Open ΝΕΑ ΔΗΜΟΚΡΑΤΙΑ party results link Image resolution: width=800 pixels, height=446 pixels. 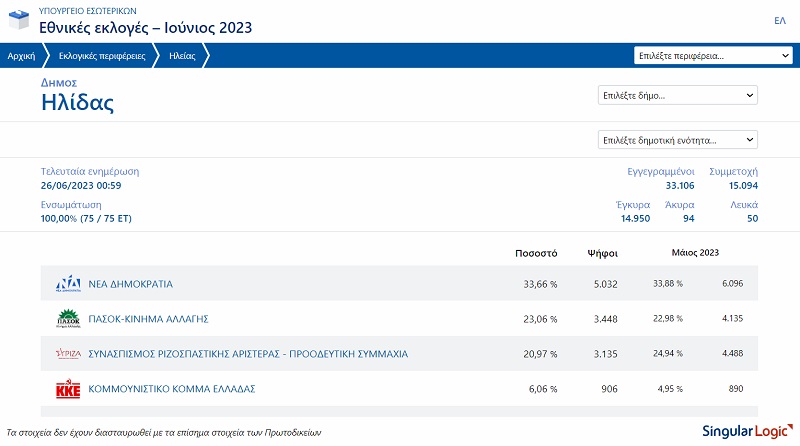tap(130, 284)
